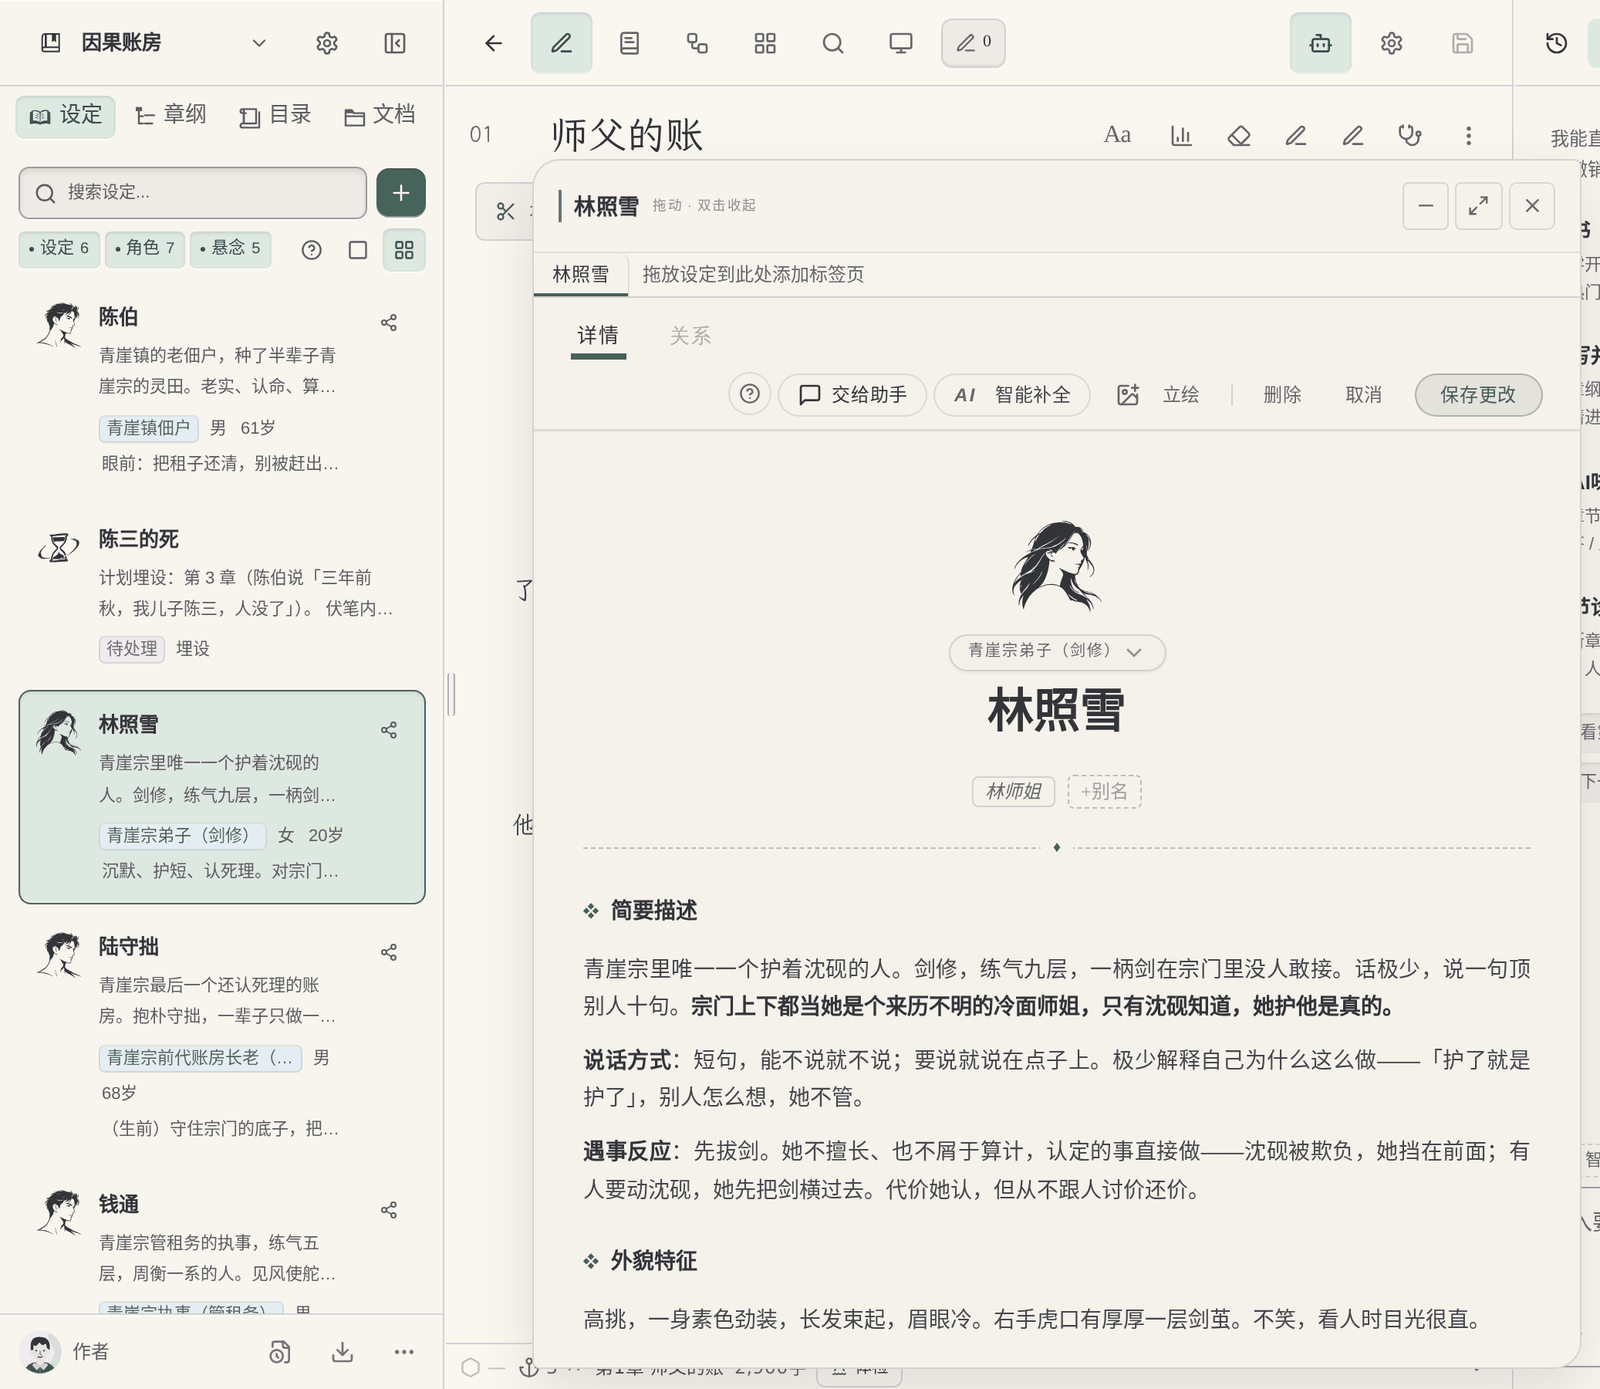The image size is (1600, 1389).
Task: Open the monitor presentation icon
Action: coord(901,43)
